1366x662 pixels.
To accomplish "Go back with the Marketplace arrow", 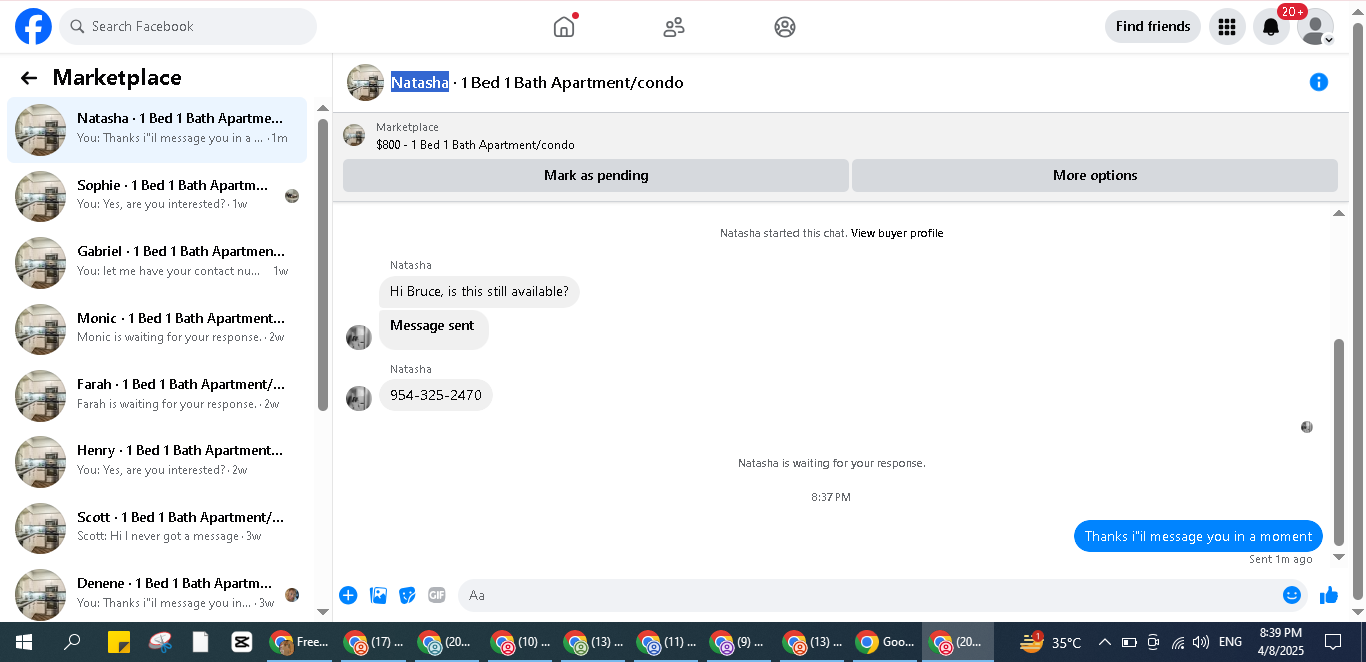I will point(29,78).
